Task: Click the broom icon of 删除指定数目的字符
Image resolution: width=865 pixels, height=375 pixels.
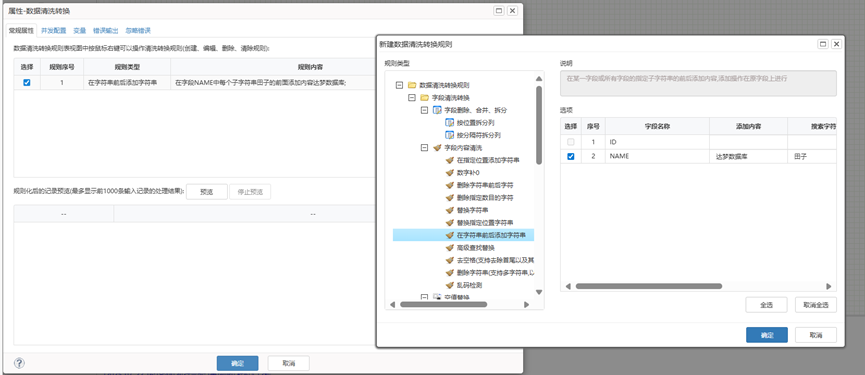Action: point(449,198)
